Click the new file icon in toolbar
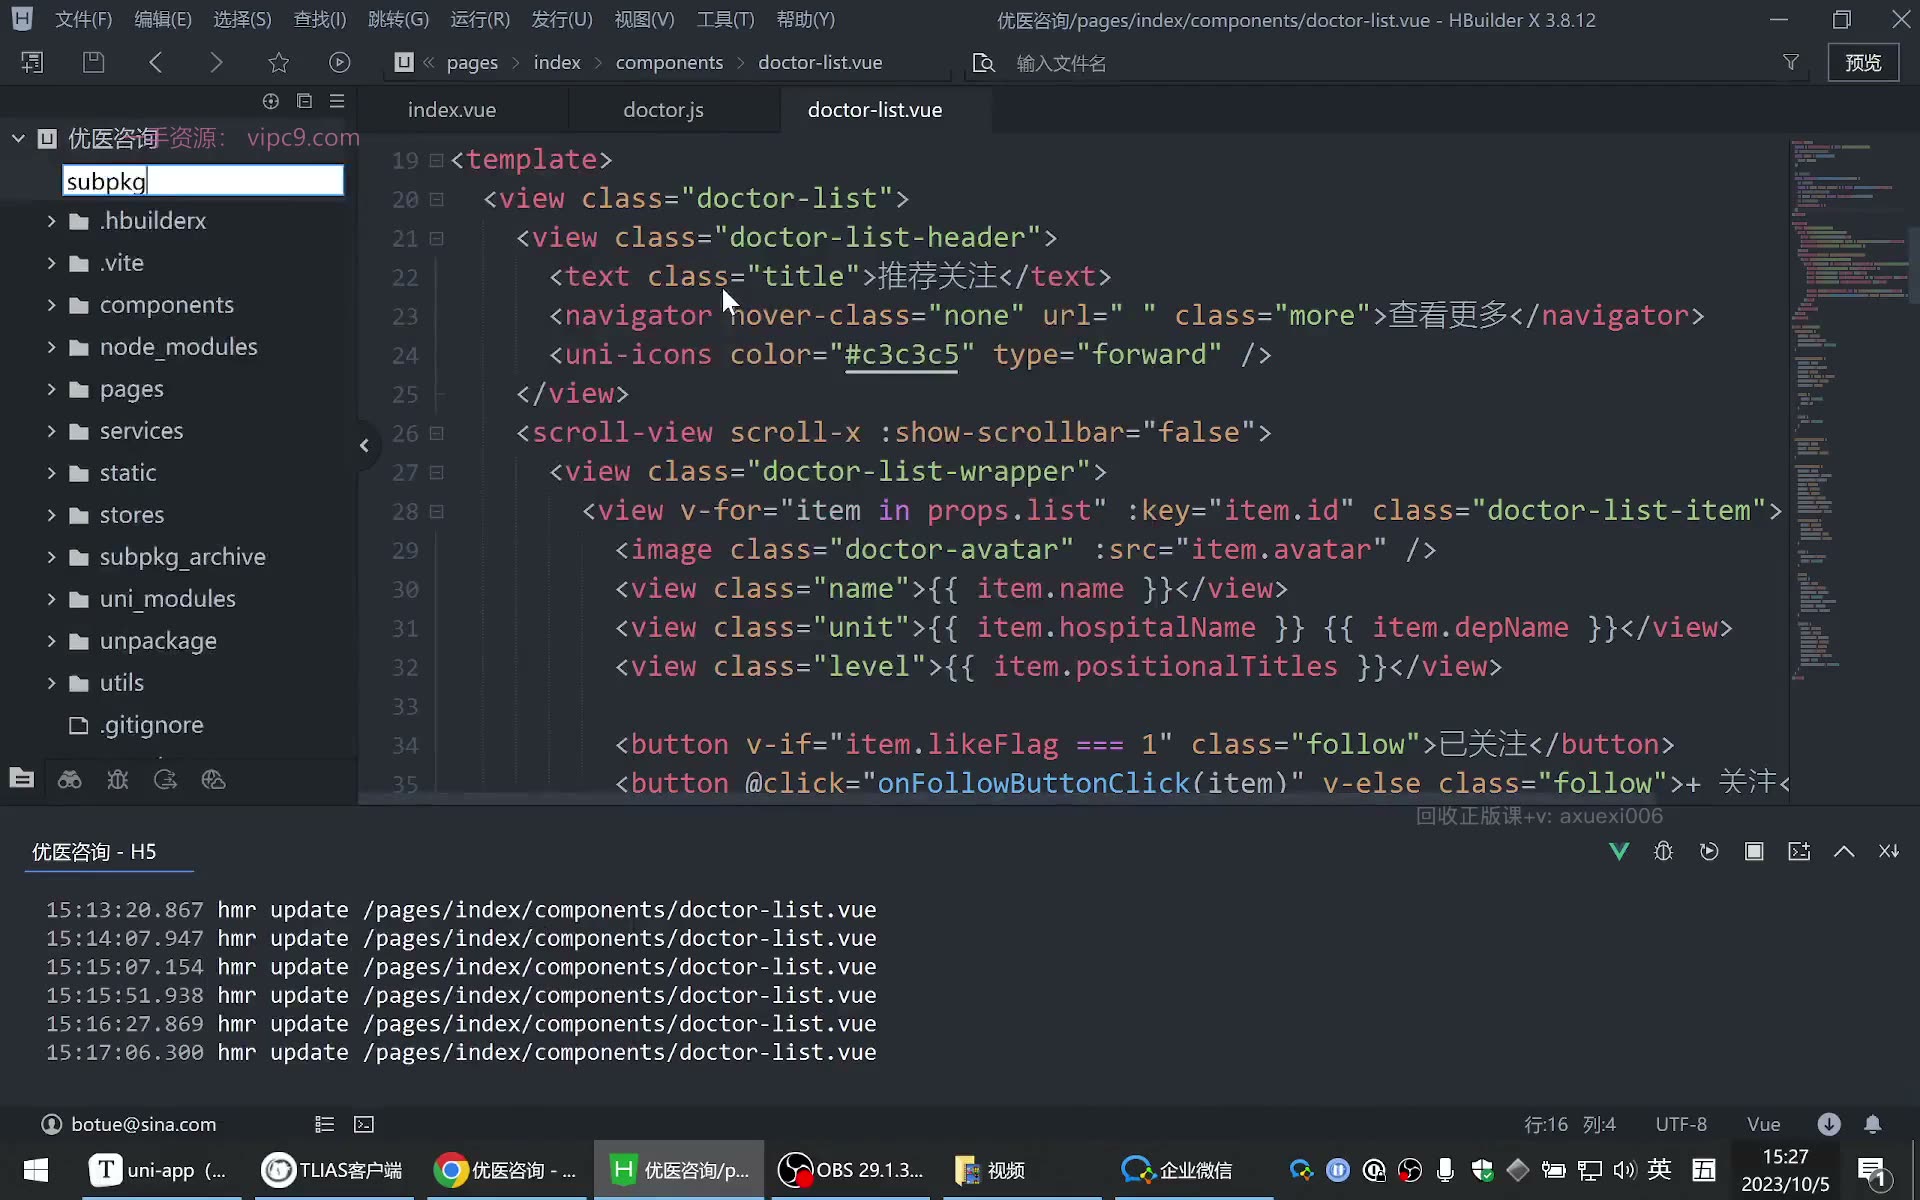1920x1200 pixels. [x=32, y=62]
